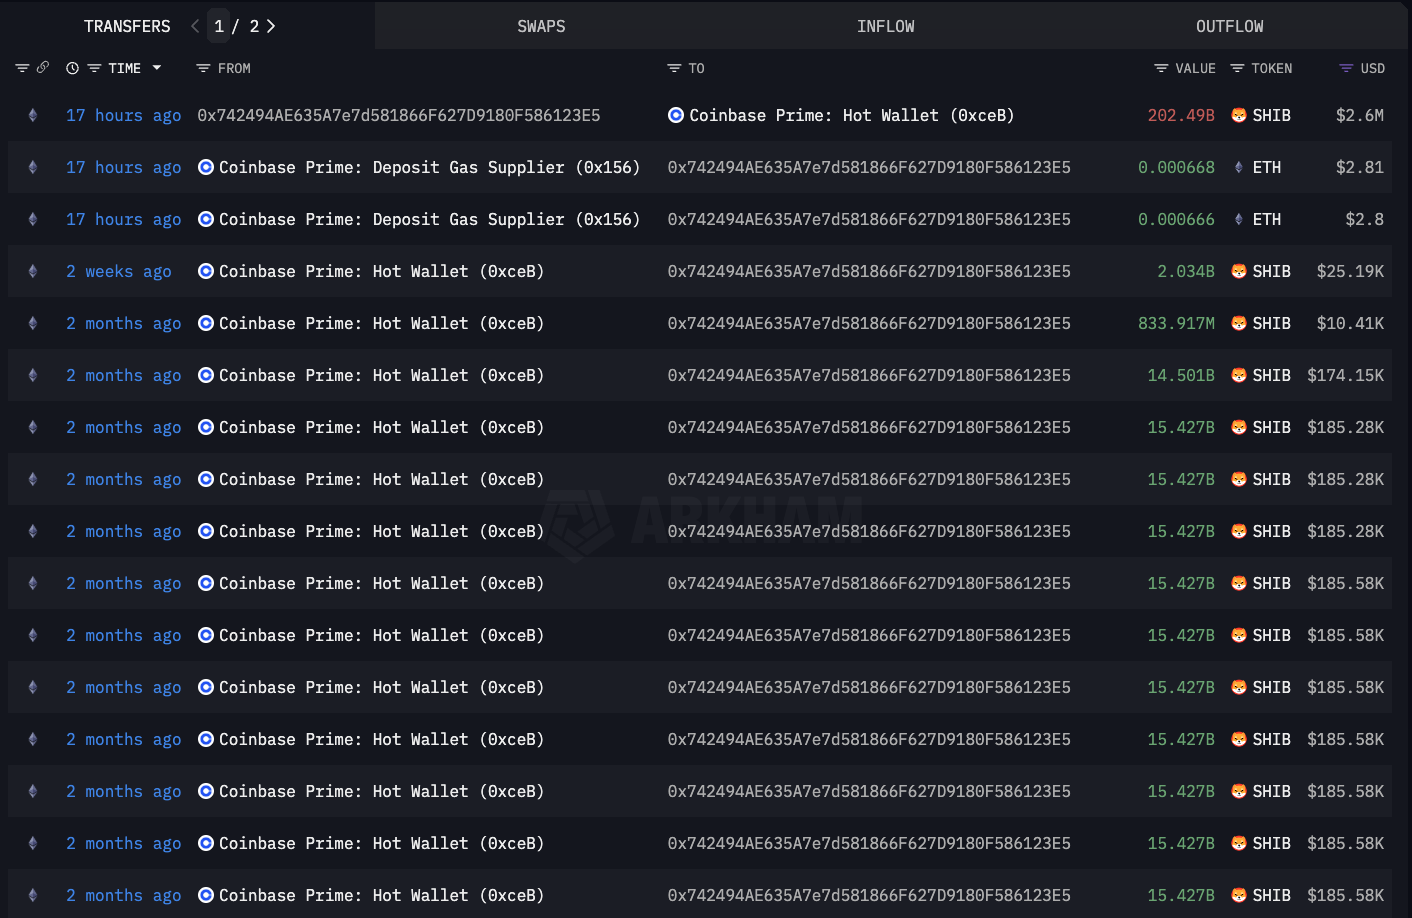Click the $2.6M USD amount
The height and width of the screenshot is (918, 1412).
pyautogui.click(x=1360, y=115)
